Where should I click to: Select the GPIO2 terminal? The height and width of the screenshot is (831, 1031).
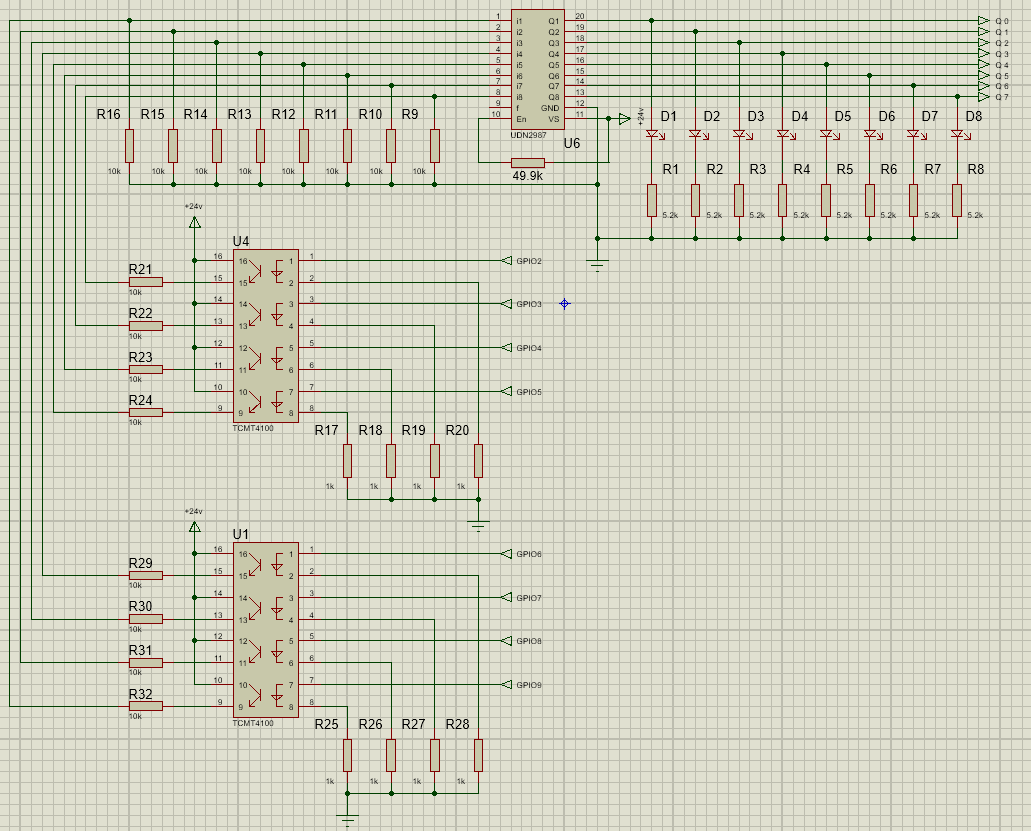(506, 261)
